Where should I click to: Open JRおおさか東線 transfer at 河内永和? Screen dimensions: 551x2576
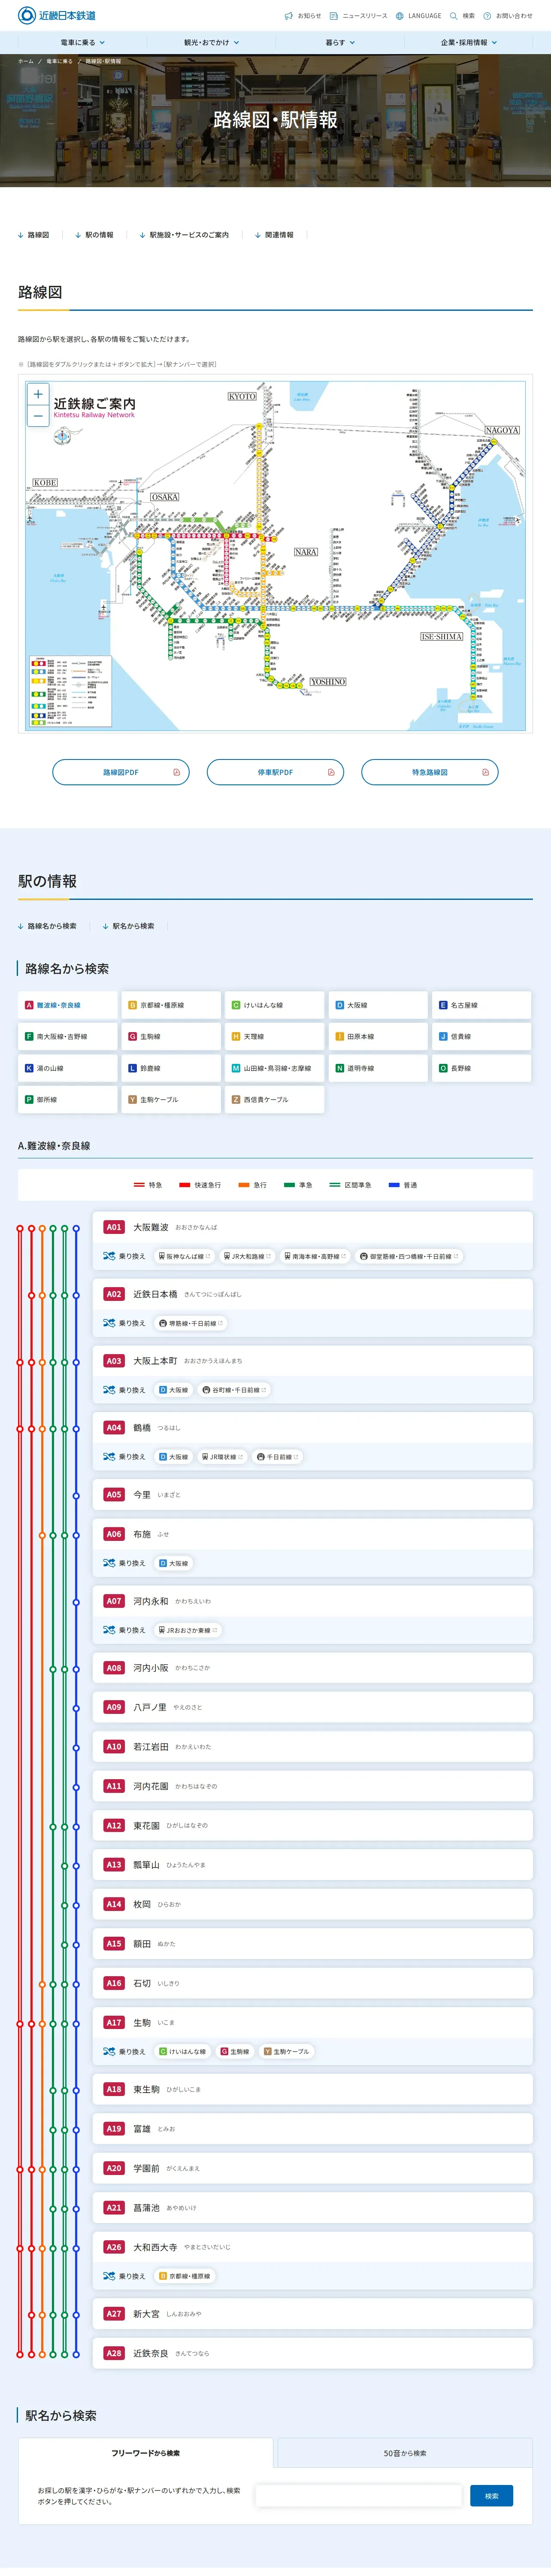[189, 1630]
